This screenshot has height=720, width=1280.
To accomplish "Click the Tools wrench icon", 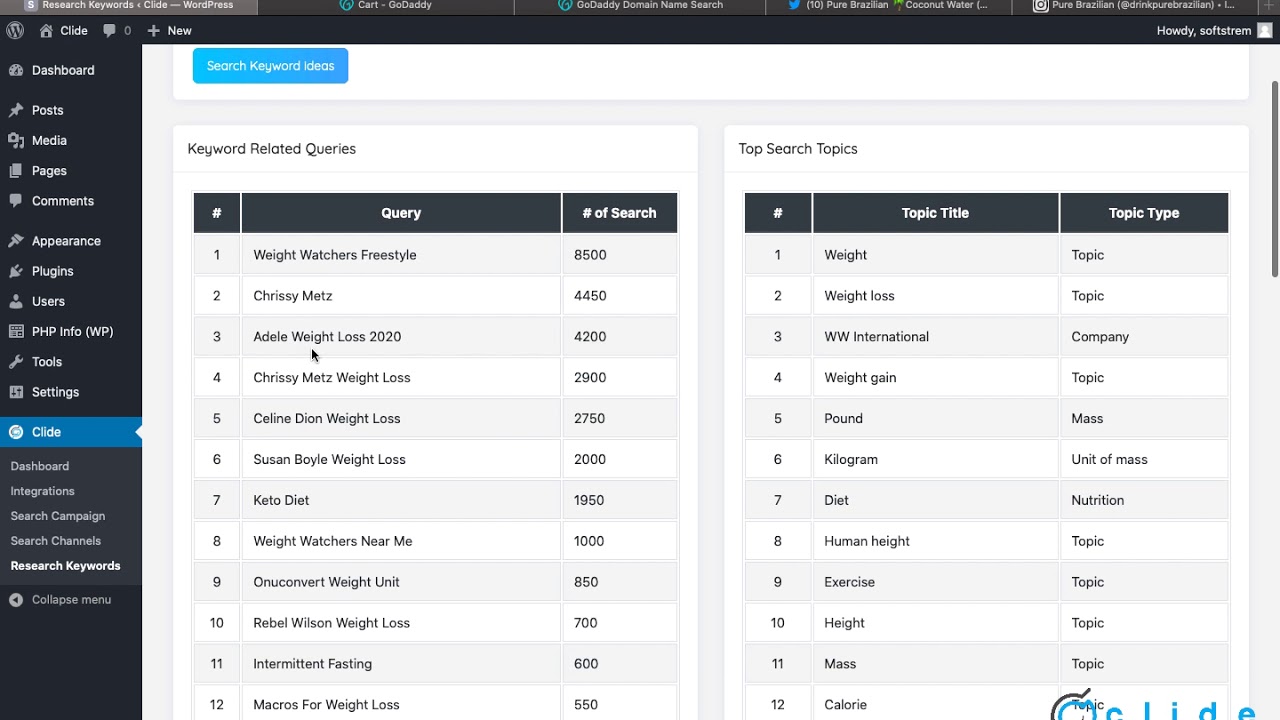I will click(15, 361).
